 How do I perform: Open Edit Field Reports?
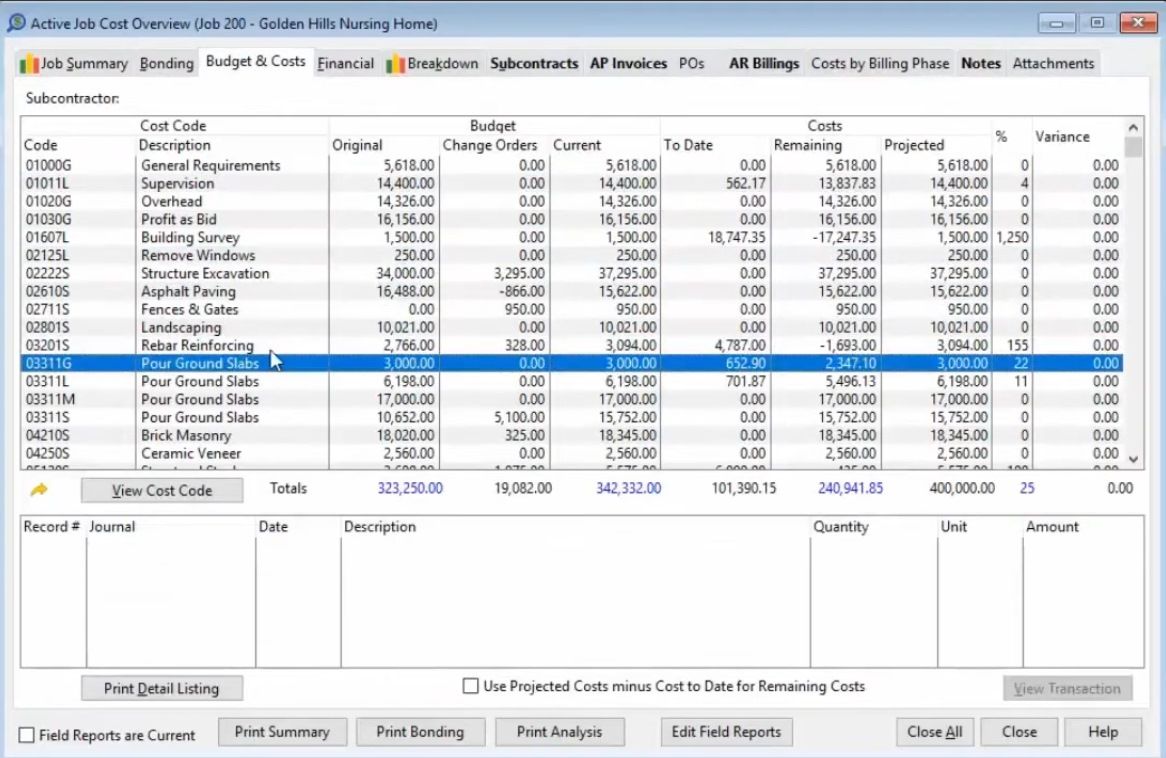[726, 732]
